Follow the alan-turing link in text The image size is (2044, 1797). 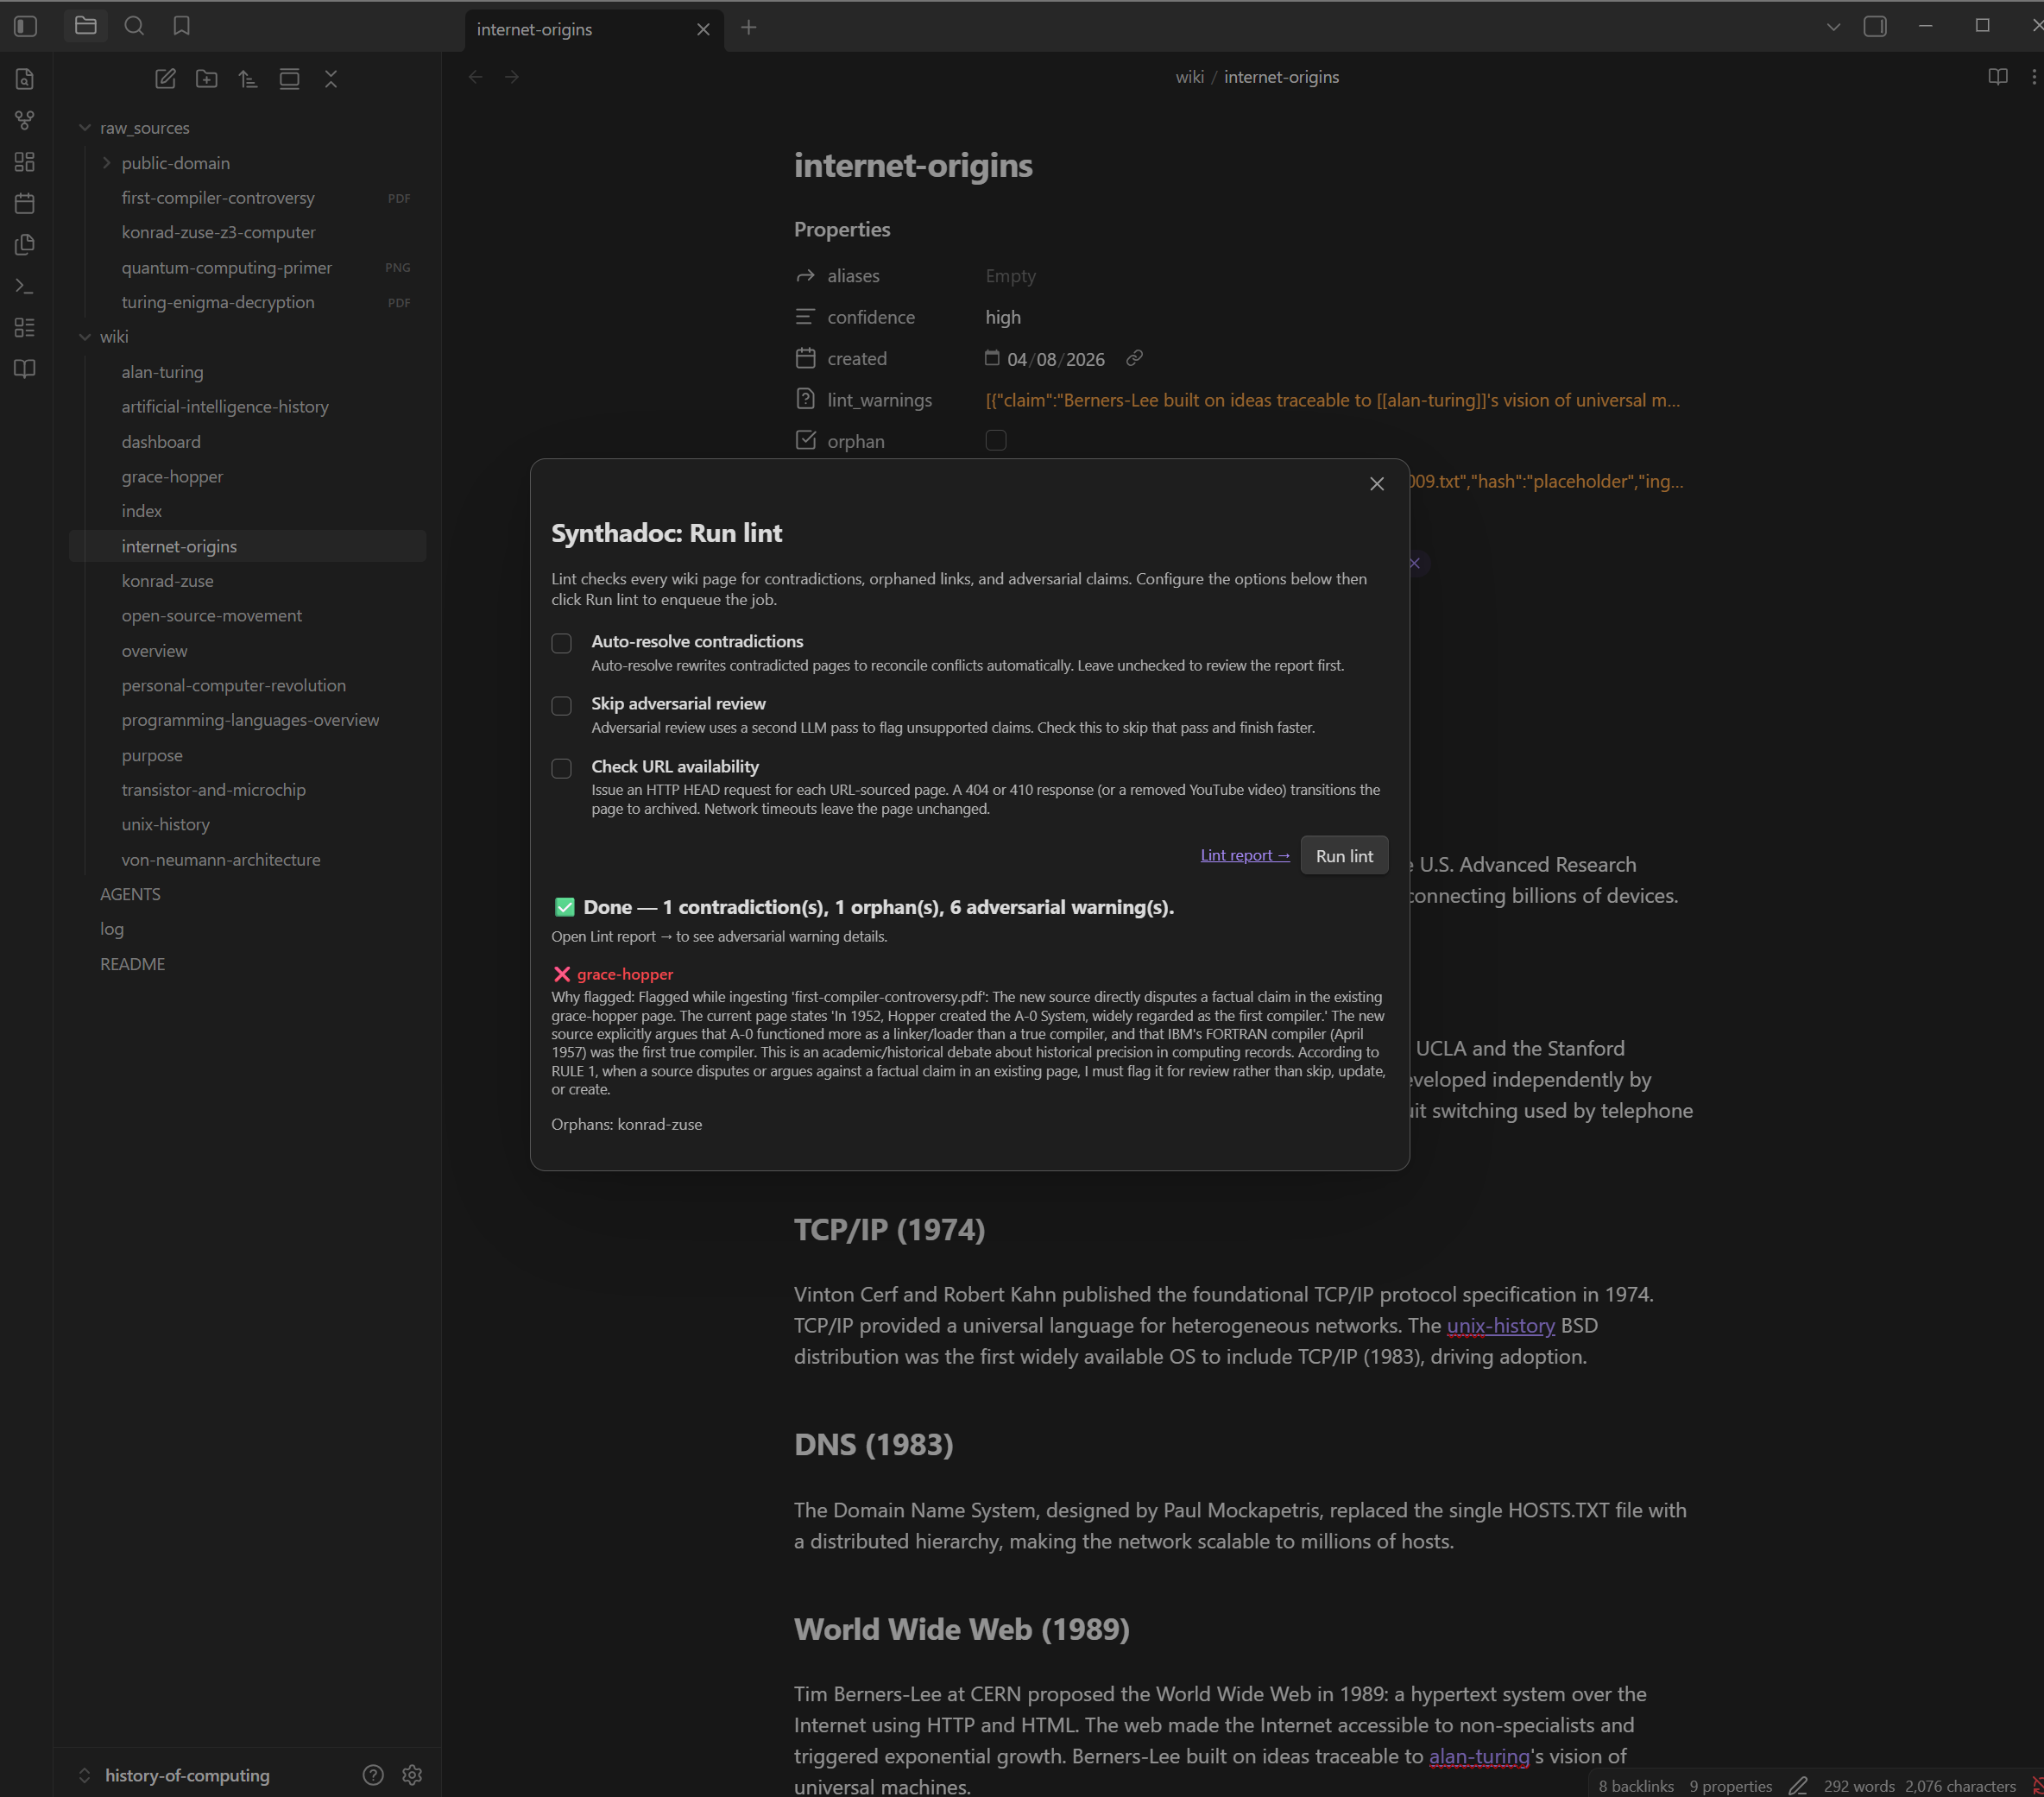tap(1479, 1756)
